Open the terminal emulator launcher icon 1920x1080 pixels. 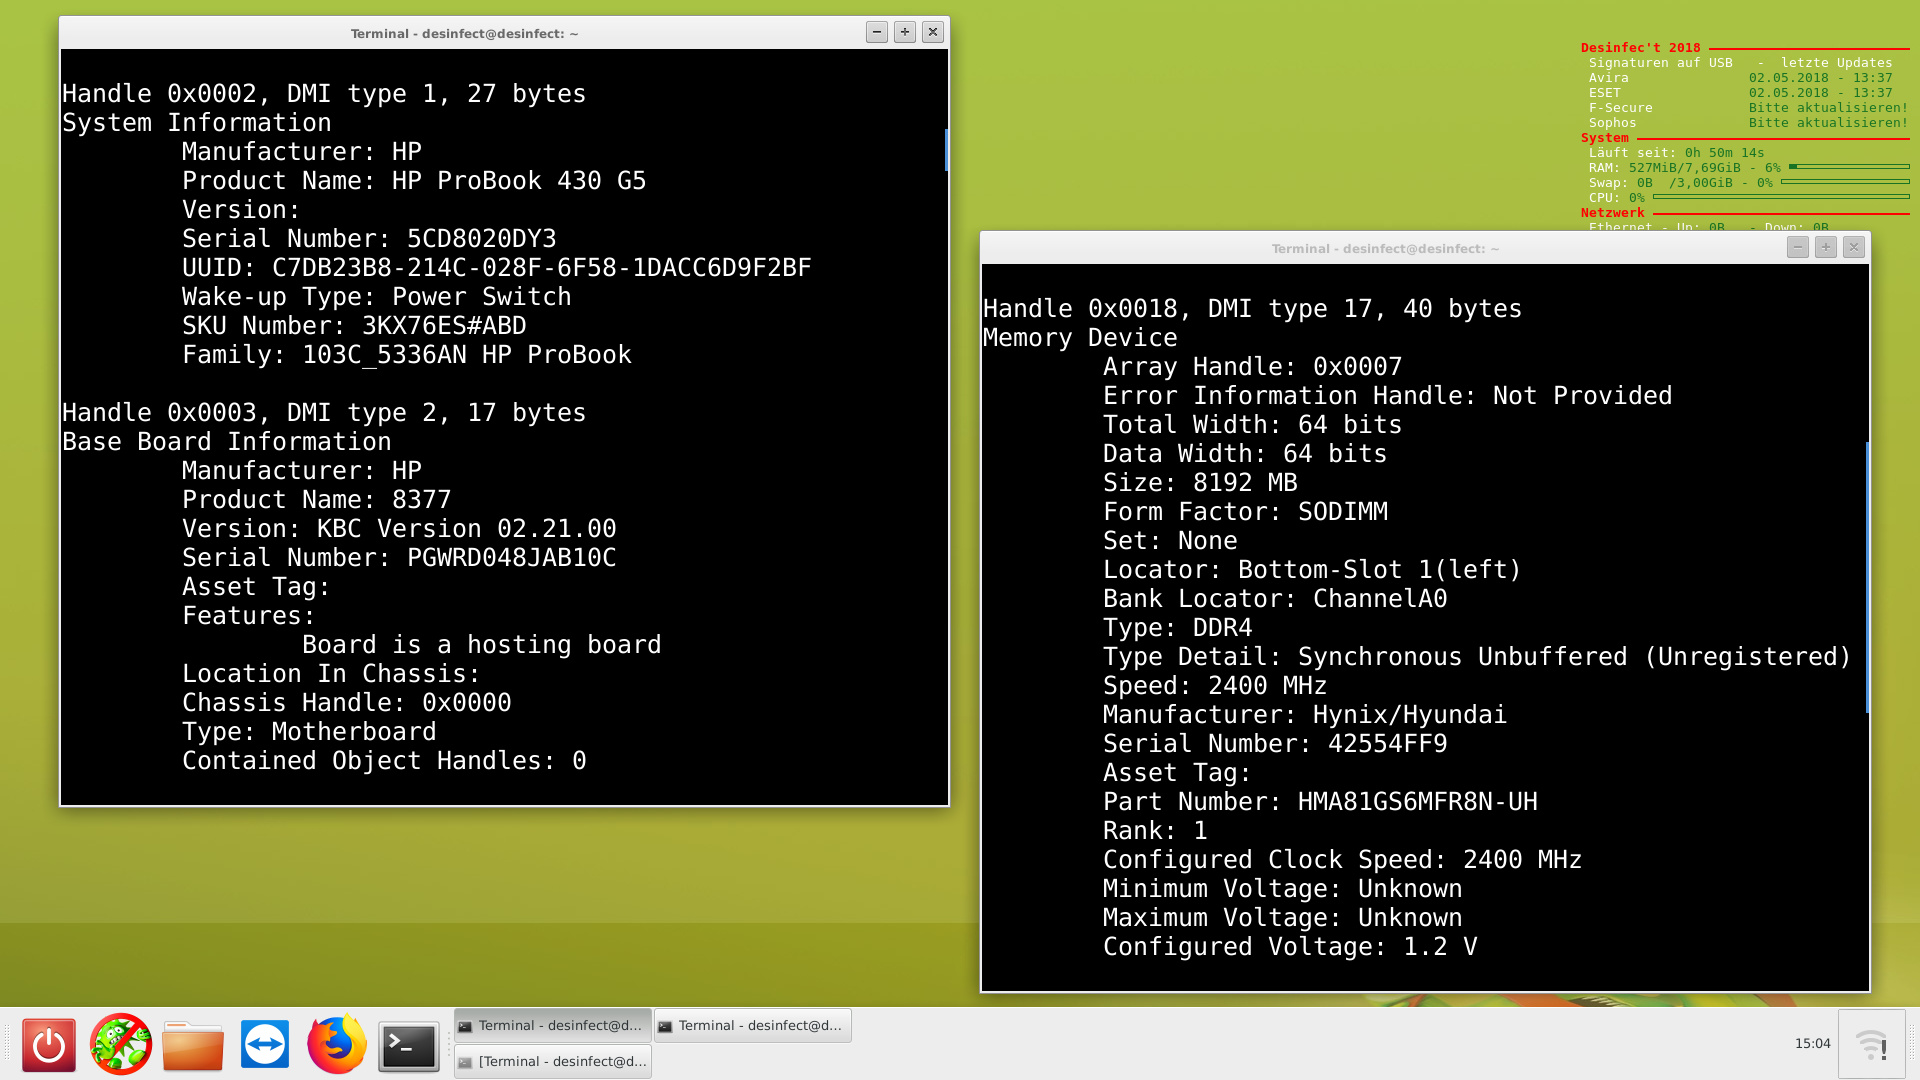(x=408, y=1045)
